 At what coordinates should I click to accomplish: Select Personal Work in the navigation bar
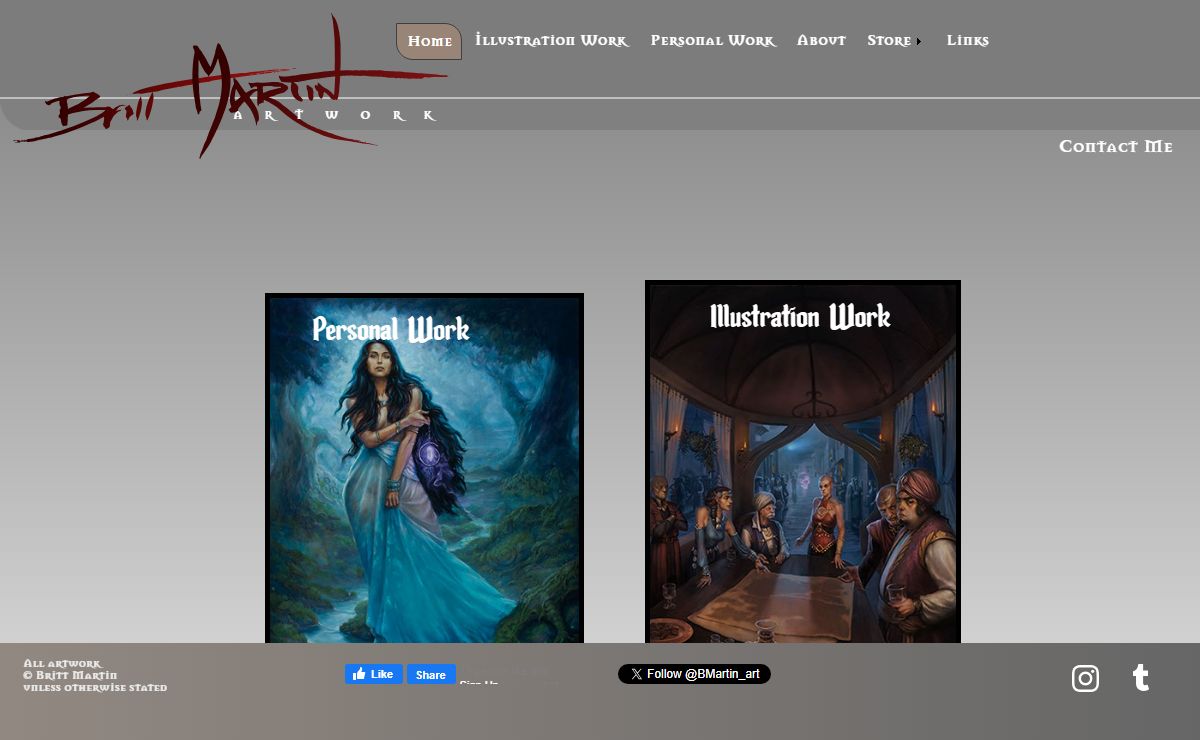(713, 41)
